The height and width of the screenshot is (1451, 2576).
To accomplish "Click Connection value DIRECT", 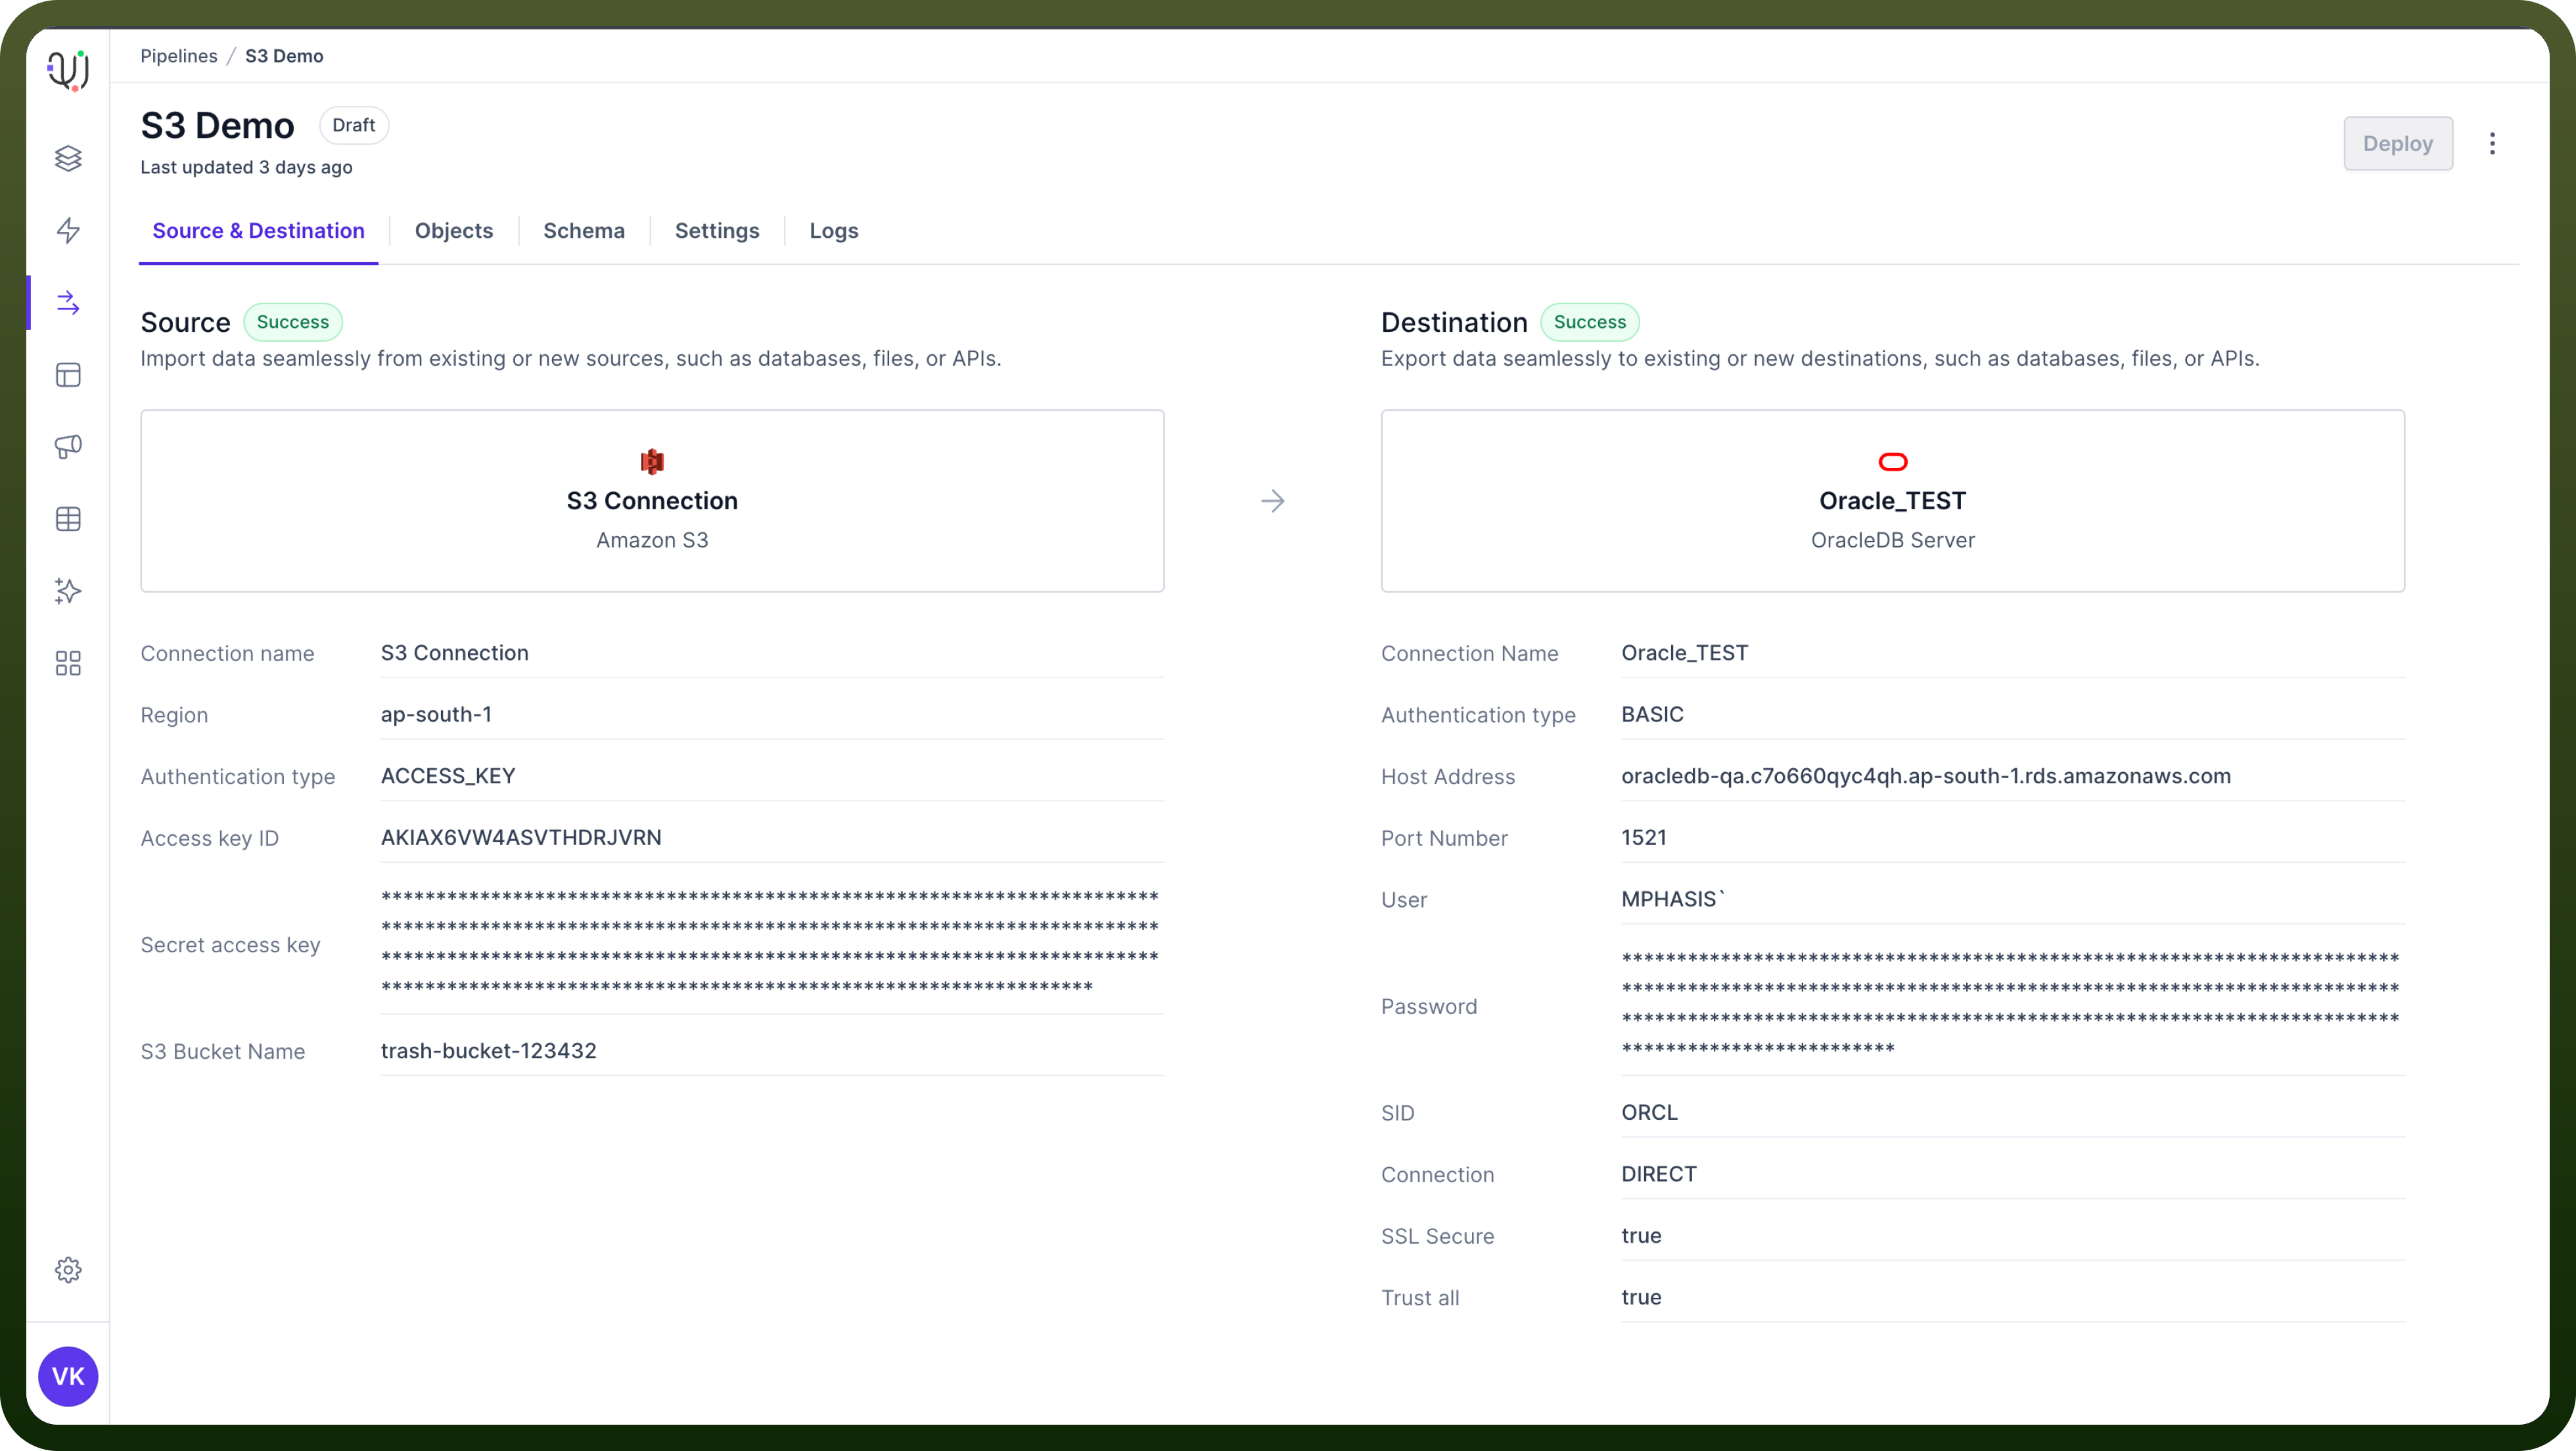I will [x=1659, y=1174].
